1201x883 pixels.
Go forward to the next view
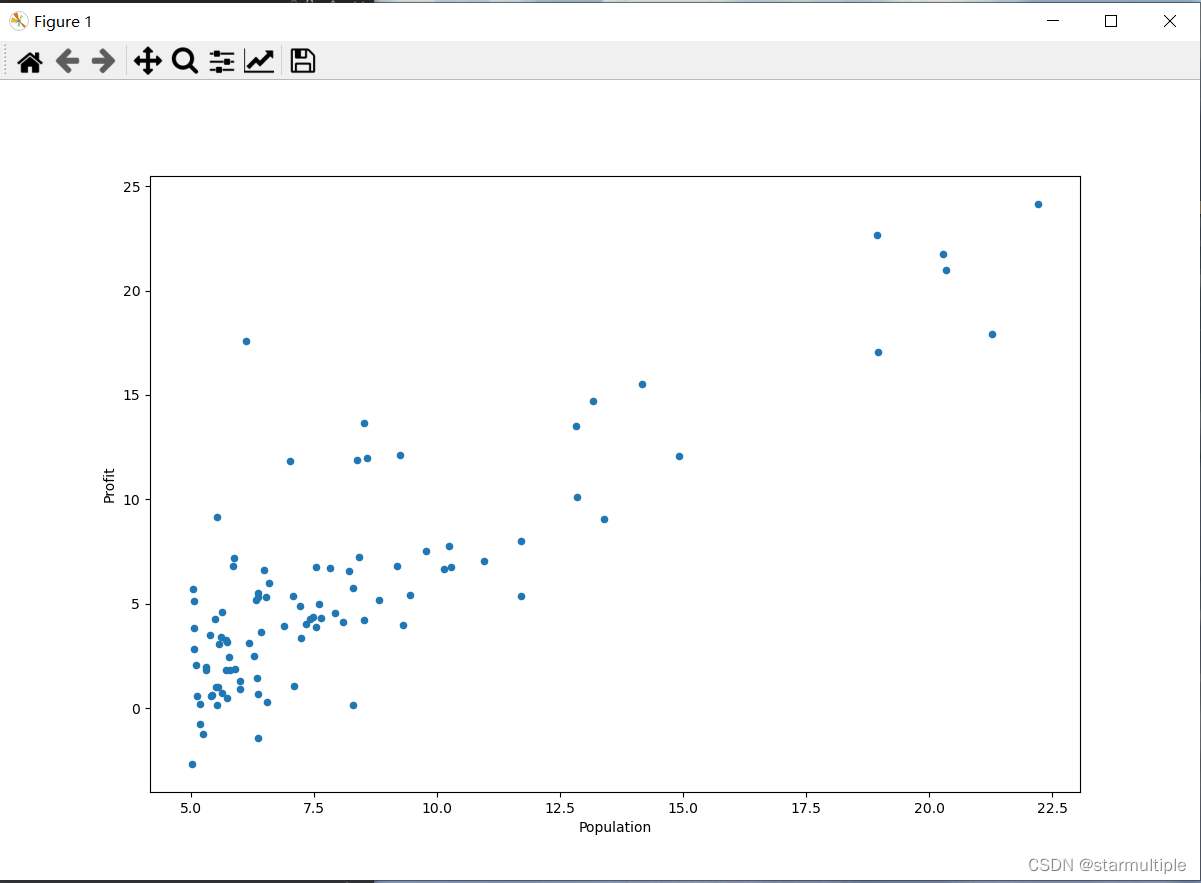tap(103, 62)
